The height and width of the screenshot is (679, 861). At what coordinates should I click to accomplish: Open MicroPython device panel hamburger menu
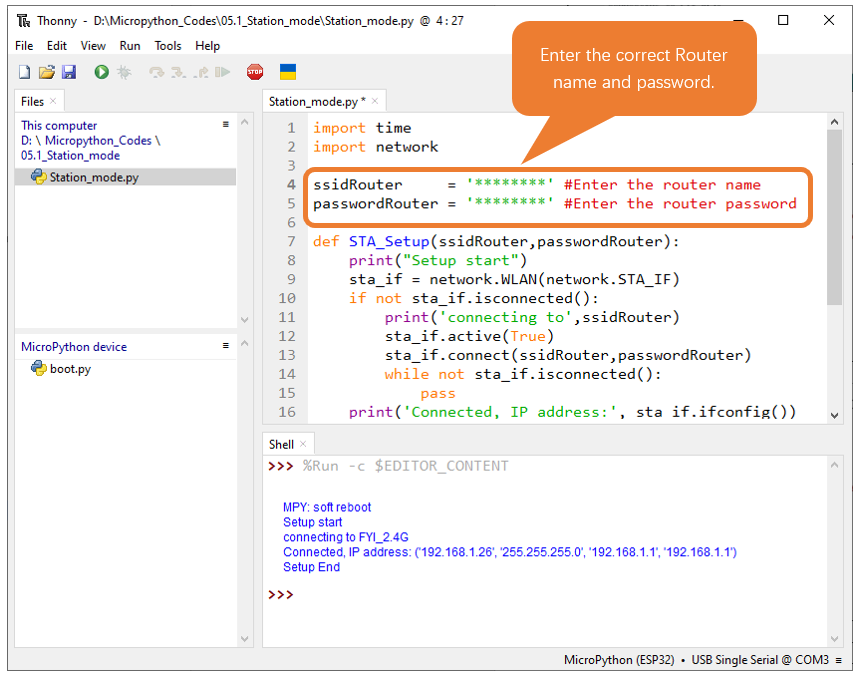point(226,346)
